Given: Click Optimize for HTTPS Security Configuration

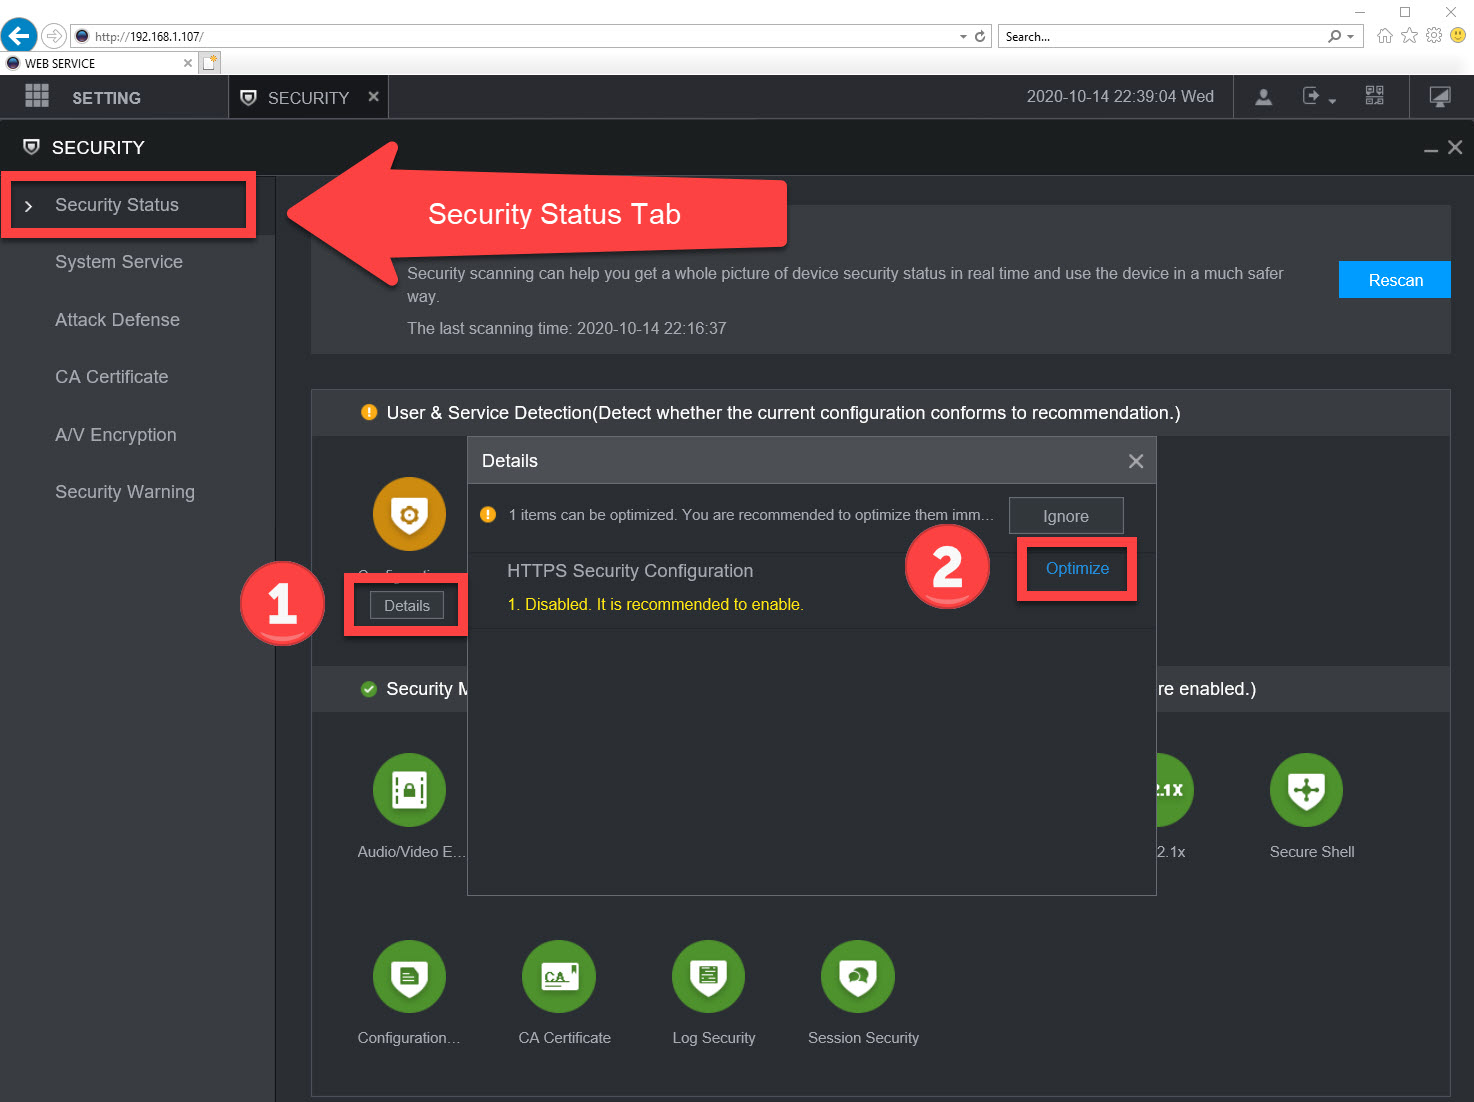Looking at the screenshot, I should coord(1077,568).
